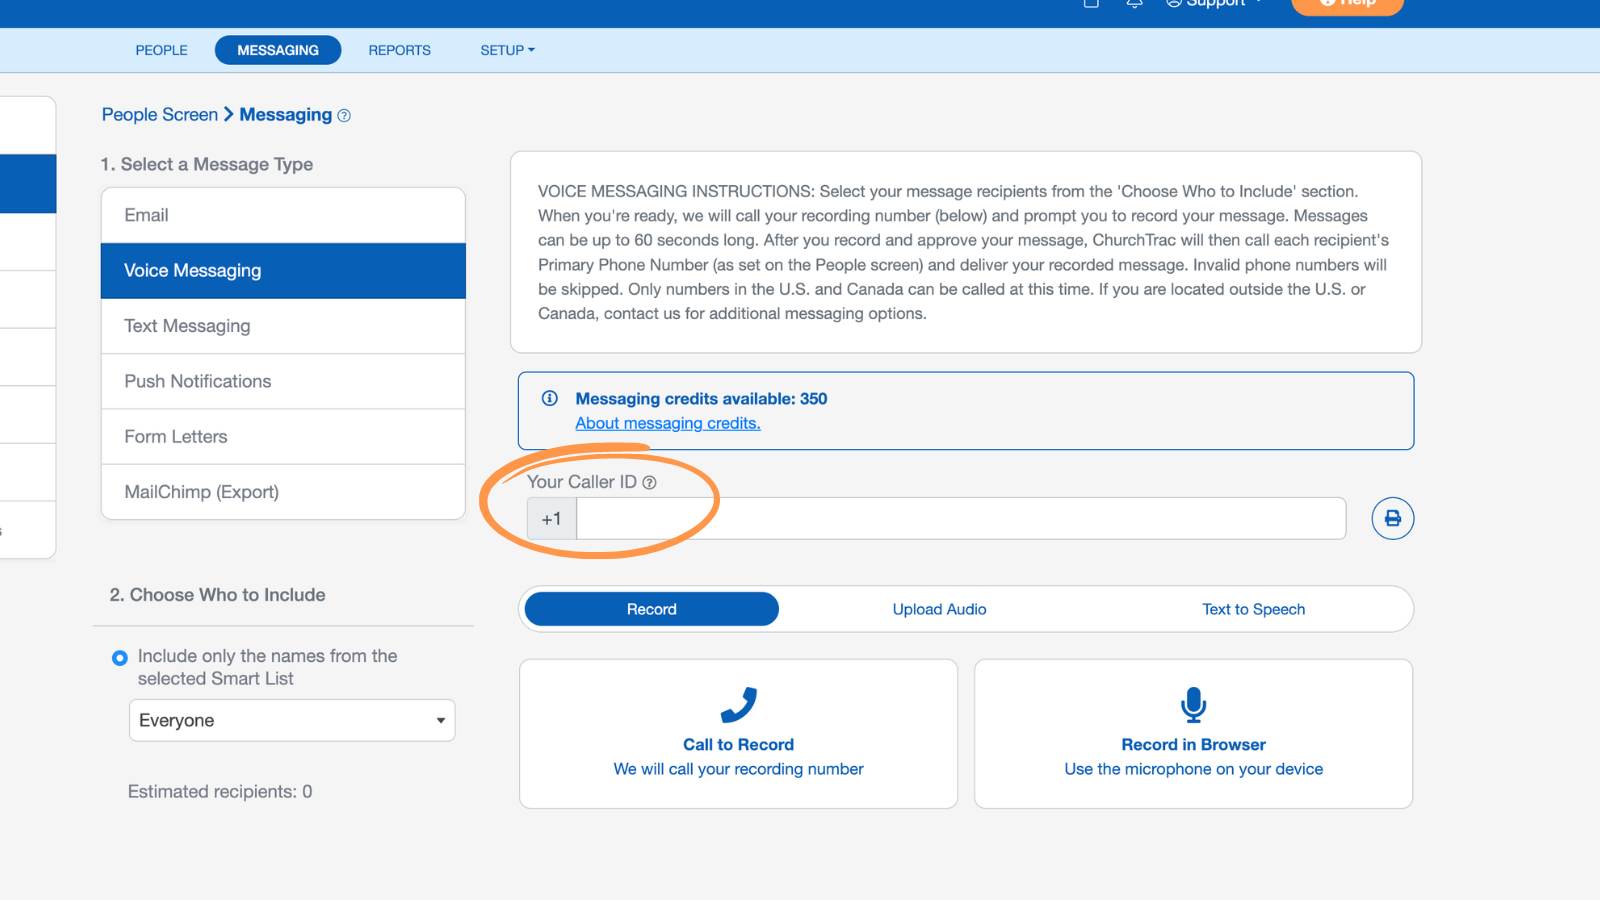
Task: Click help icon next to Messaging heading
Action: click(344, 116)
